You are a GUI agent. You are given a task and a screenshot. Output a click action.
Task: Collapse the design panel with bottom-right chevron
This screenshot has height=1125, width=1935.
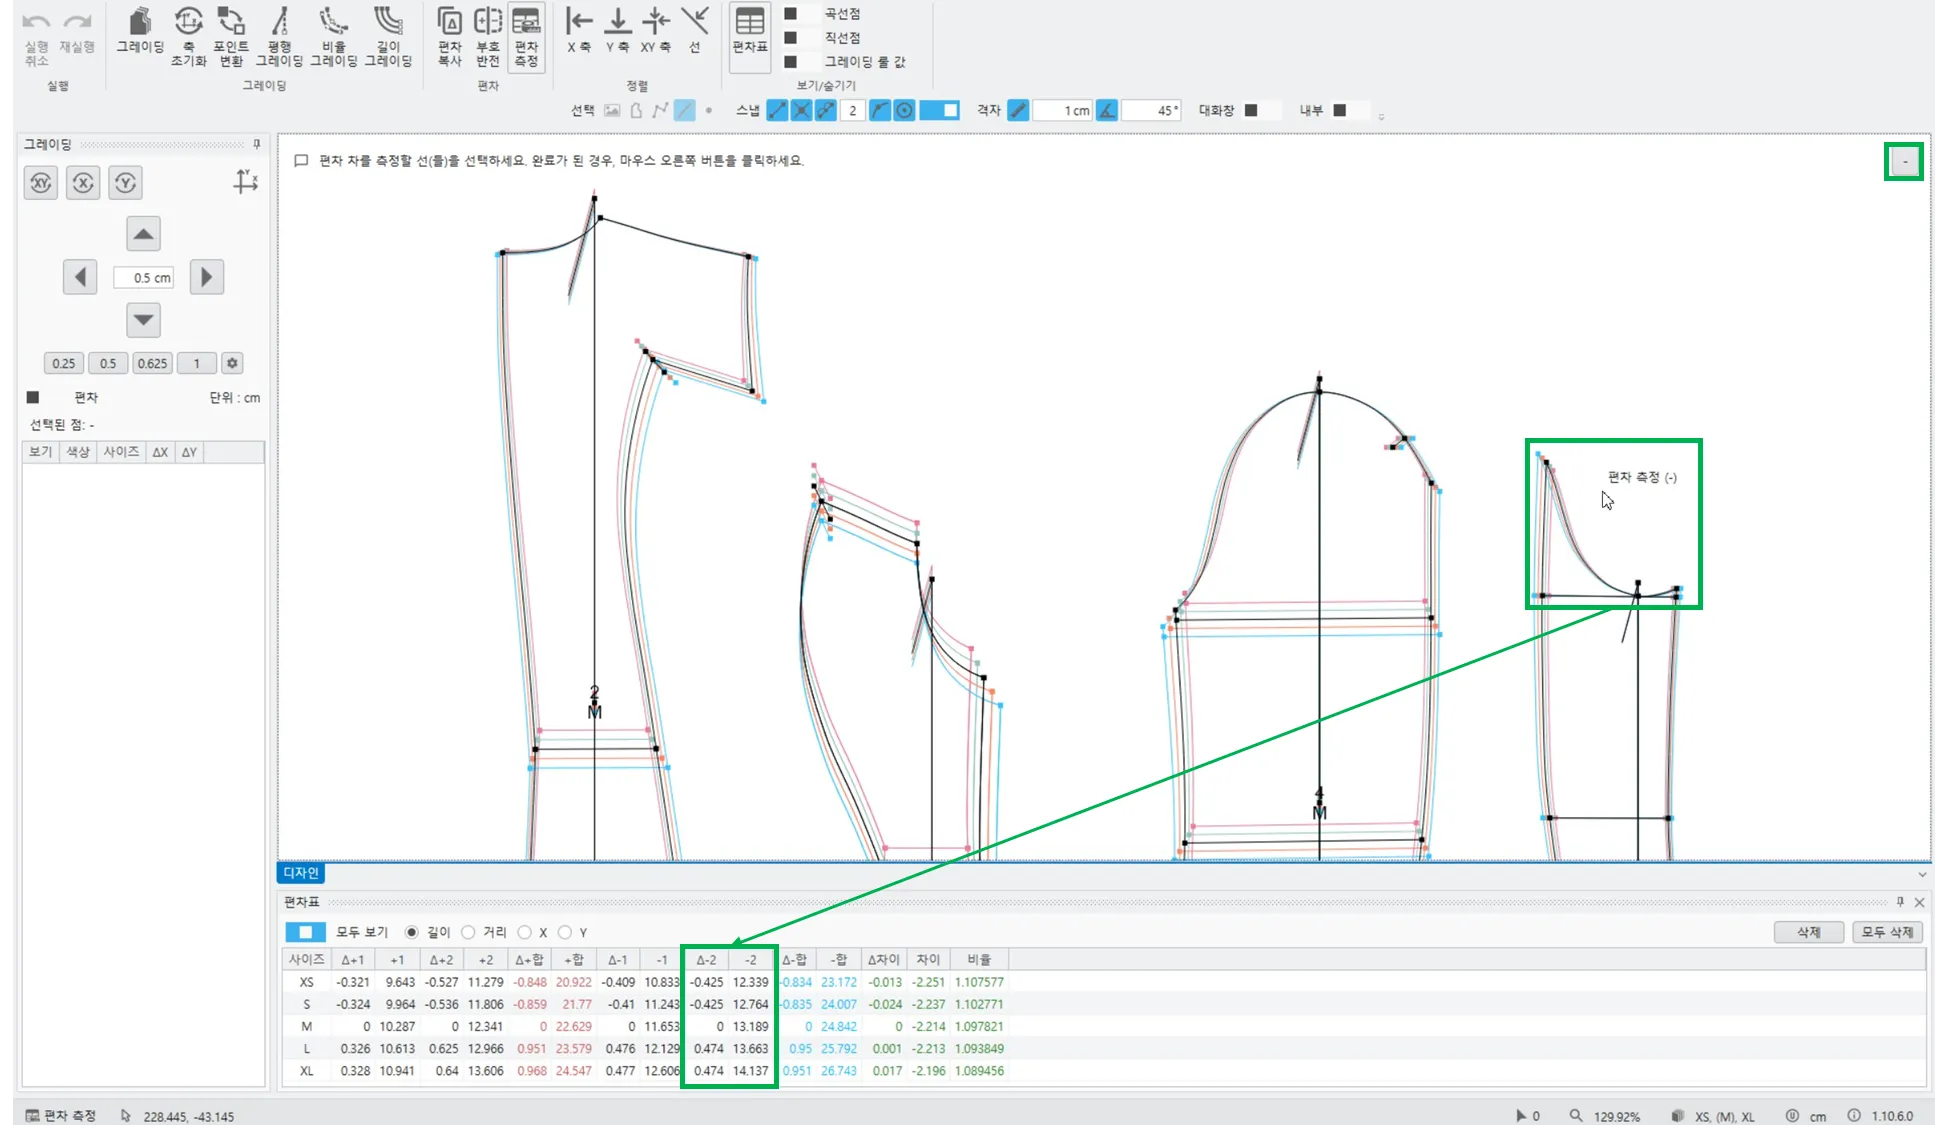click(1921, 874)
